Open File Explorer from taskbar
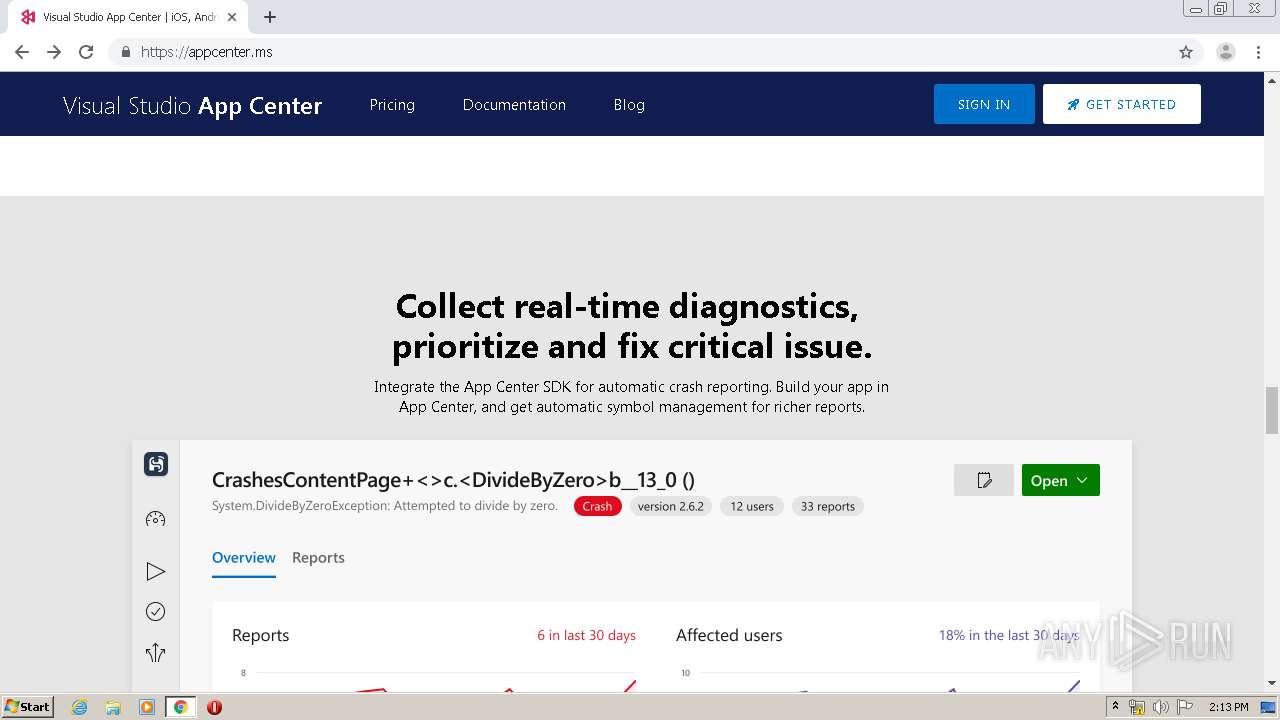Viewport: 1280px width, 720px height. click(x=113, y=707)
